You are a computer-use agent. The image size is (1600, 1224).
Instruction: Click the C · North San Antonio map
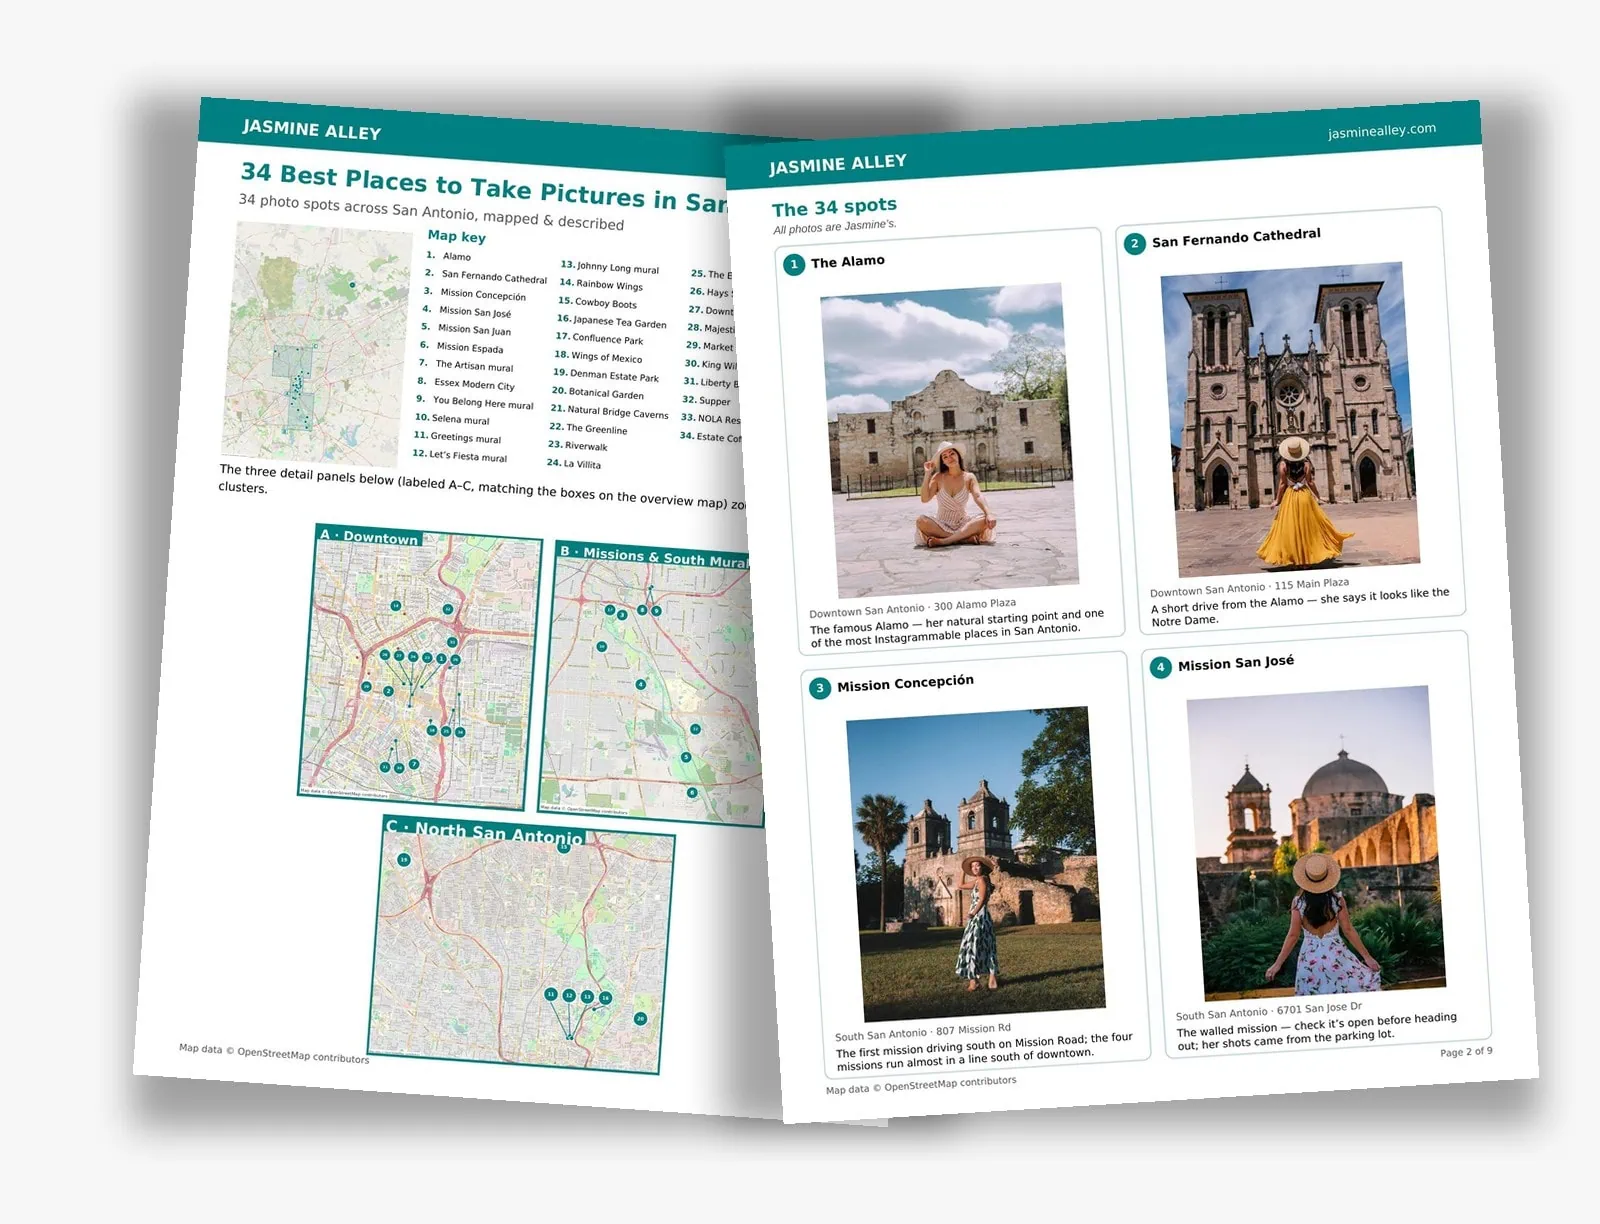click(523, 945)
